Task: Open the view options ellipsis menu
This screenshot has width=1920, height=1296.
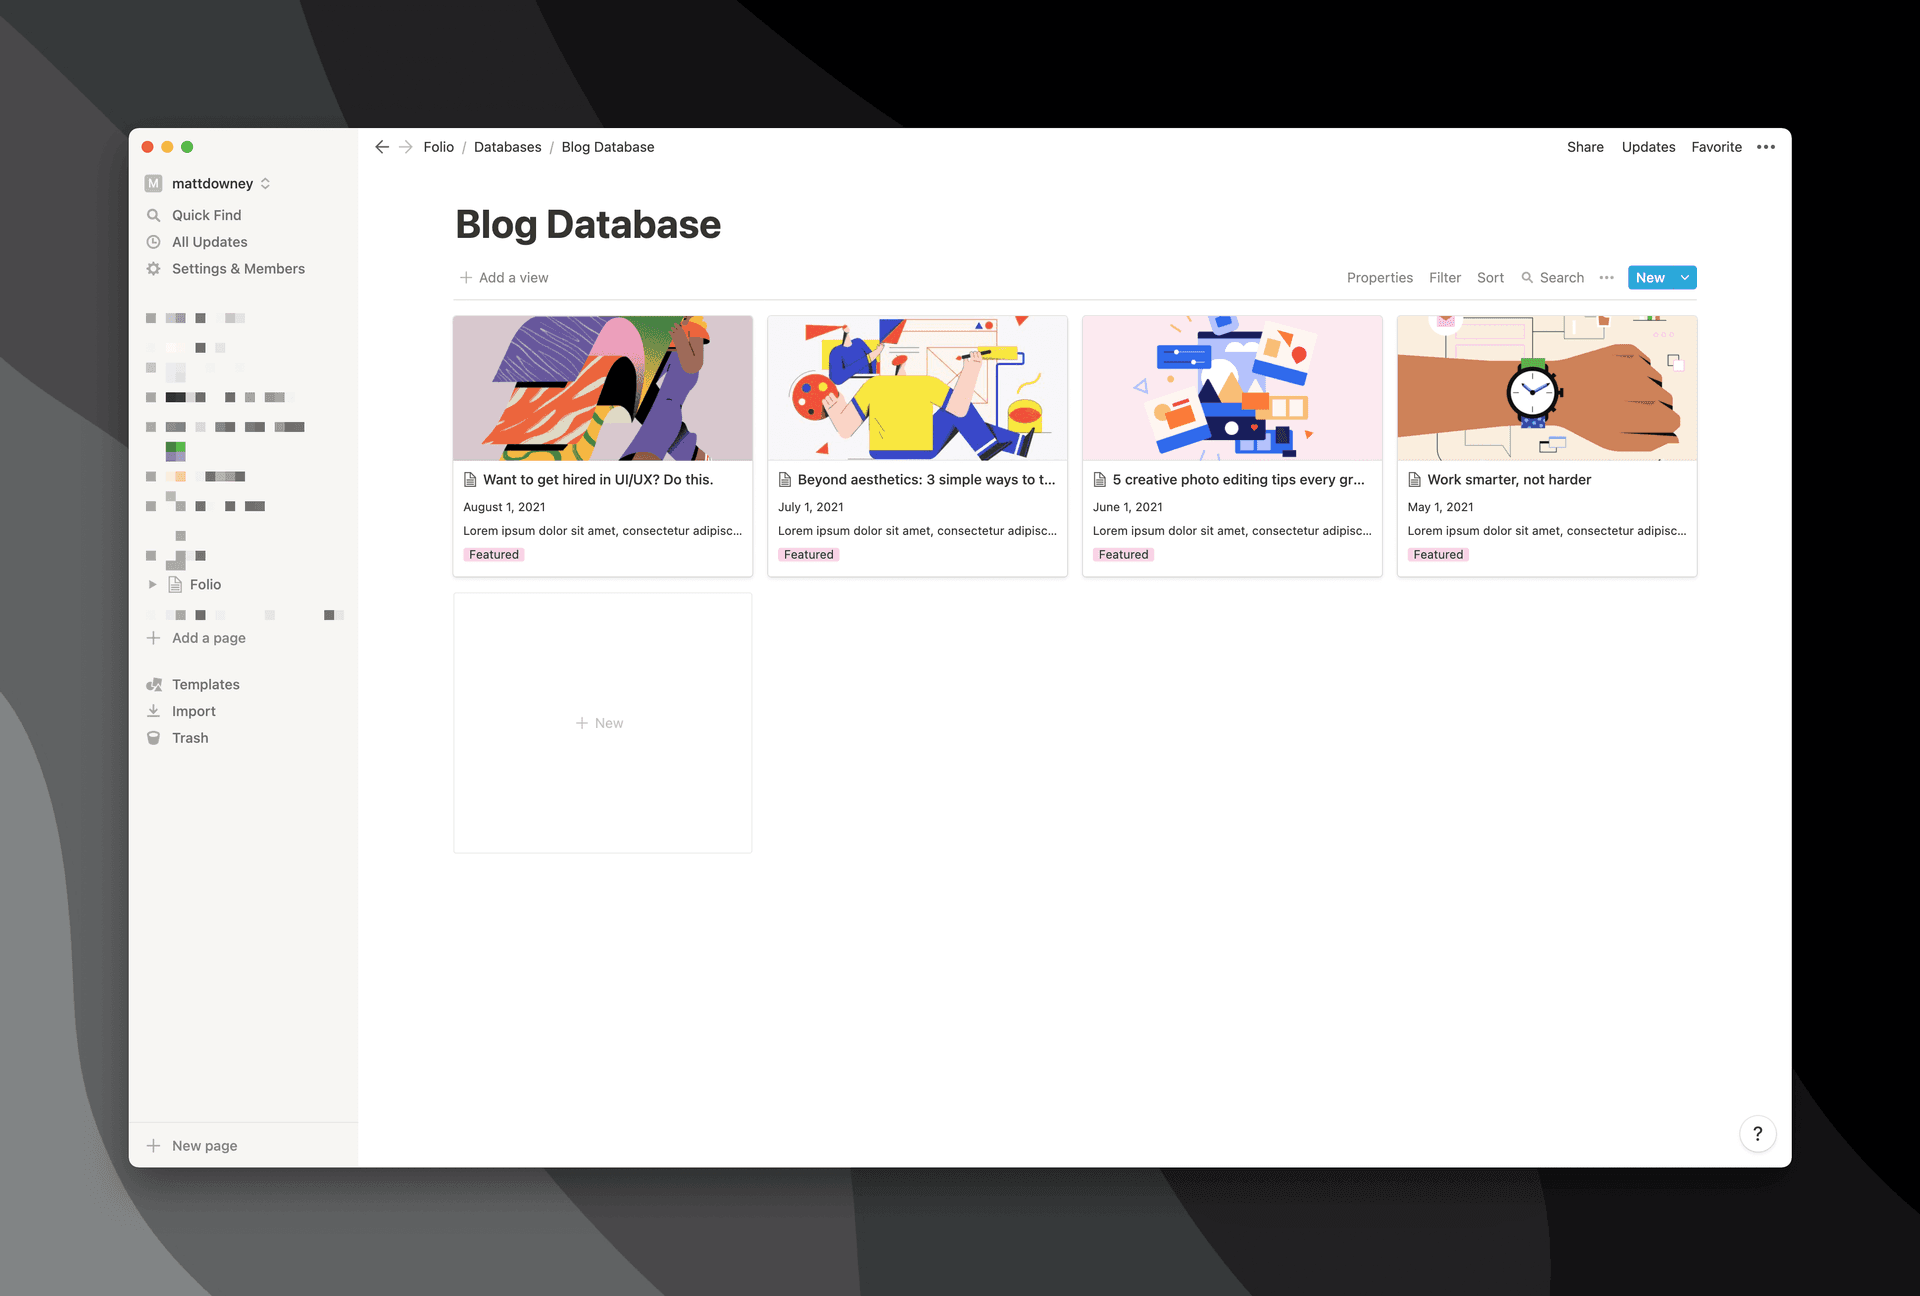Action: [x=1606, y=277]
